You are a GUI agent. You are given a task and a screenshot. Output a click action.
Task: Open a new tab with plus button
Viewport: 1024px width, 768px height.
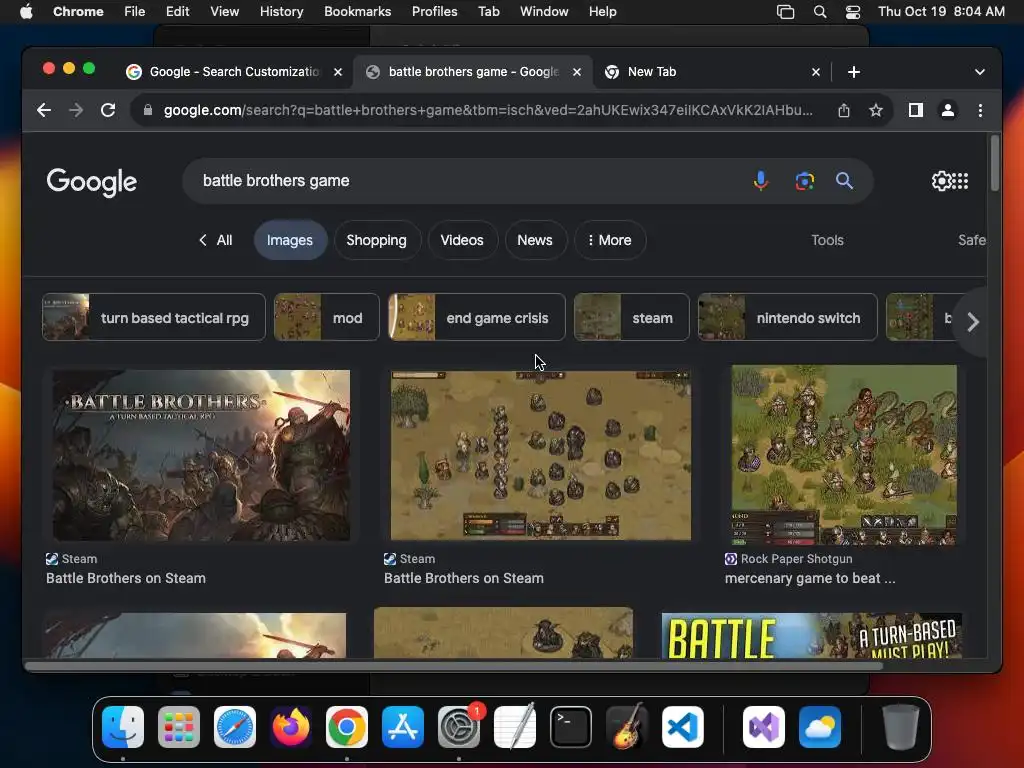pos(854,72)
